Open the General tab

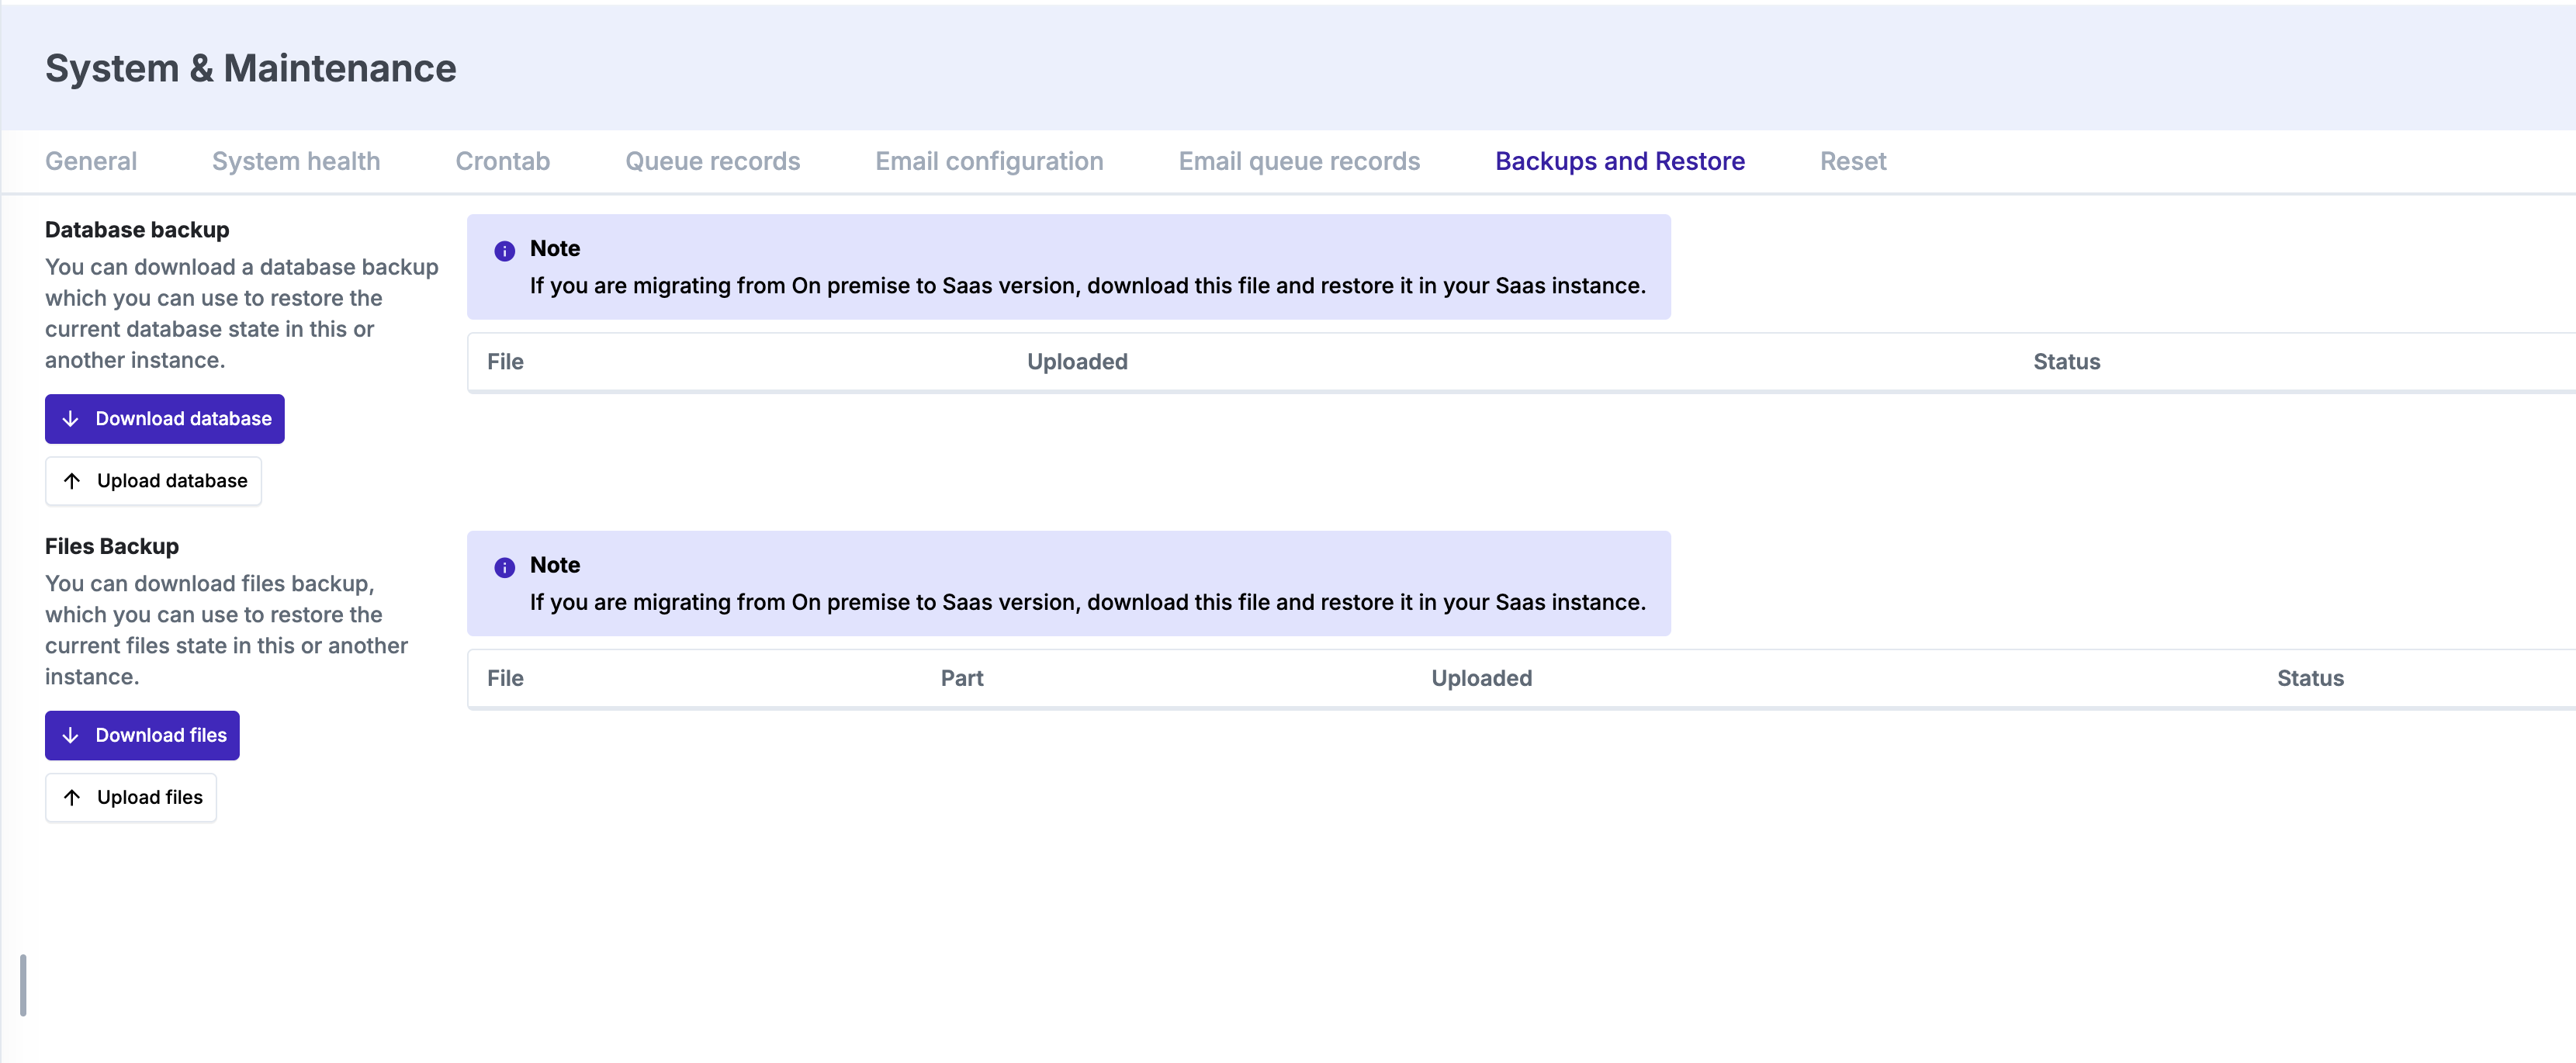[91, 161]
